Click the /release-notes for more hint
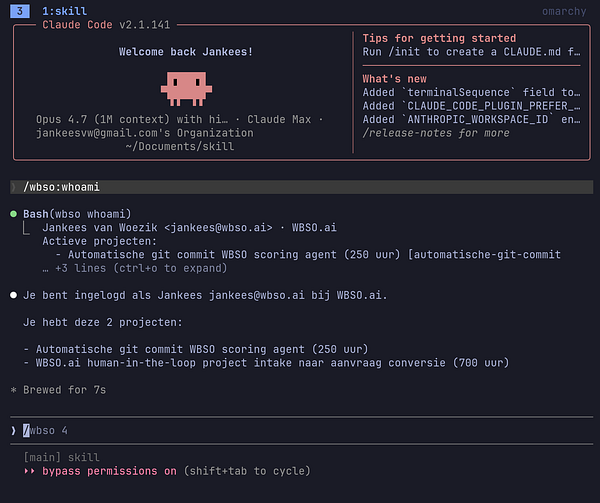This screenshot has width=600, height=503. pos(436,133)
